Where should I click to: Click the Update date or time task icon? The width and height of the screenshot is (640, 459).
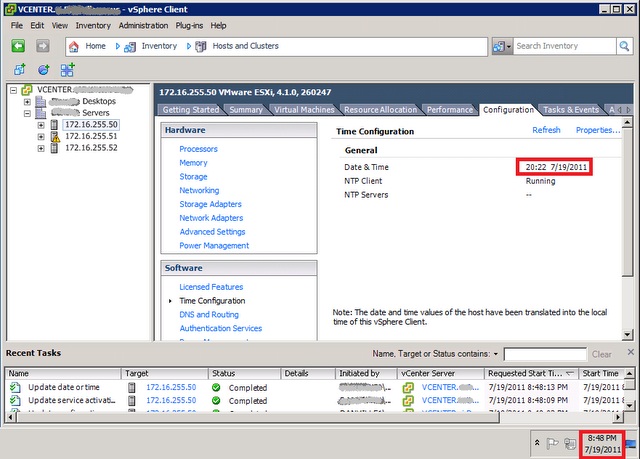15,387
